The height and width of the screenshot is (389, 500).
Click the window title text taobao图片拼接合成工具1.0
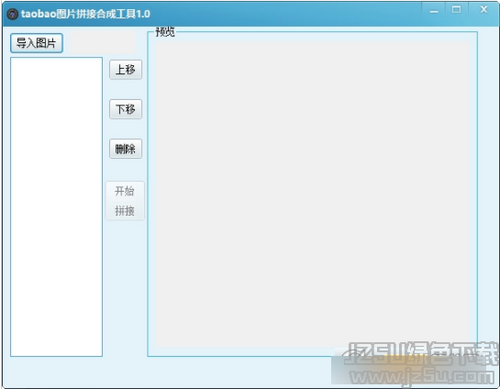click(85, 14)
